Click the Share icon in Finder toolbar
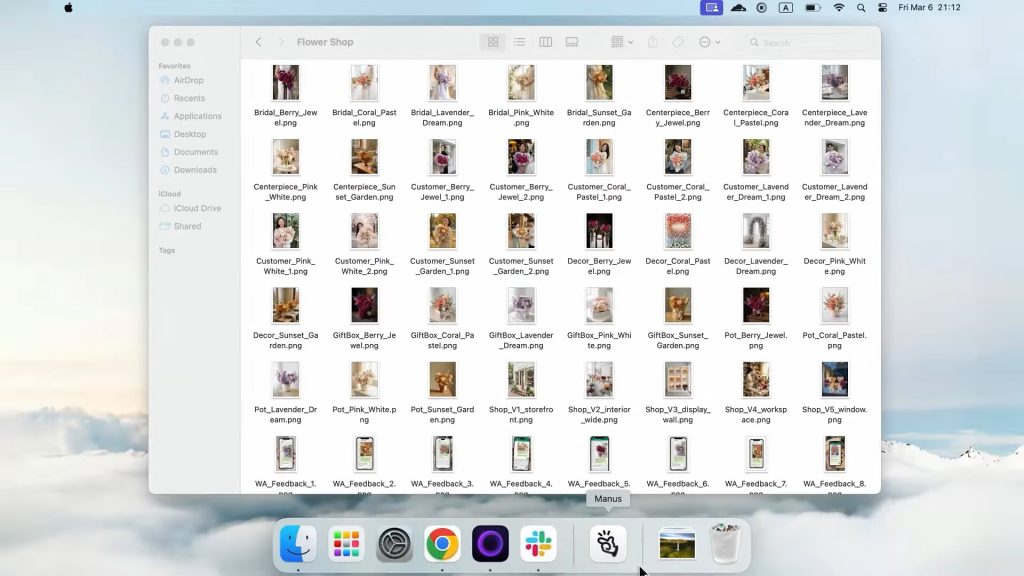The height and width of the screenshot is (576, 1024). pos(653,42)
